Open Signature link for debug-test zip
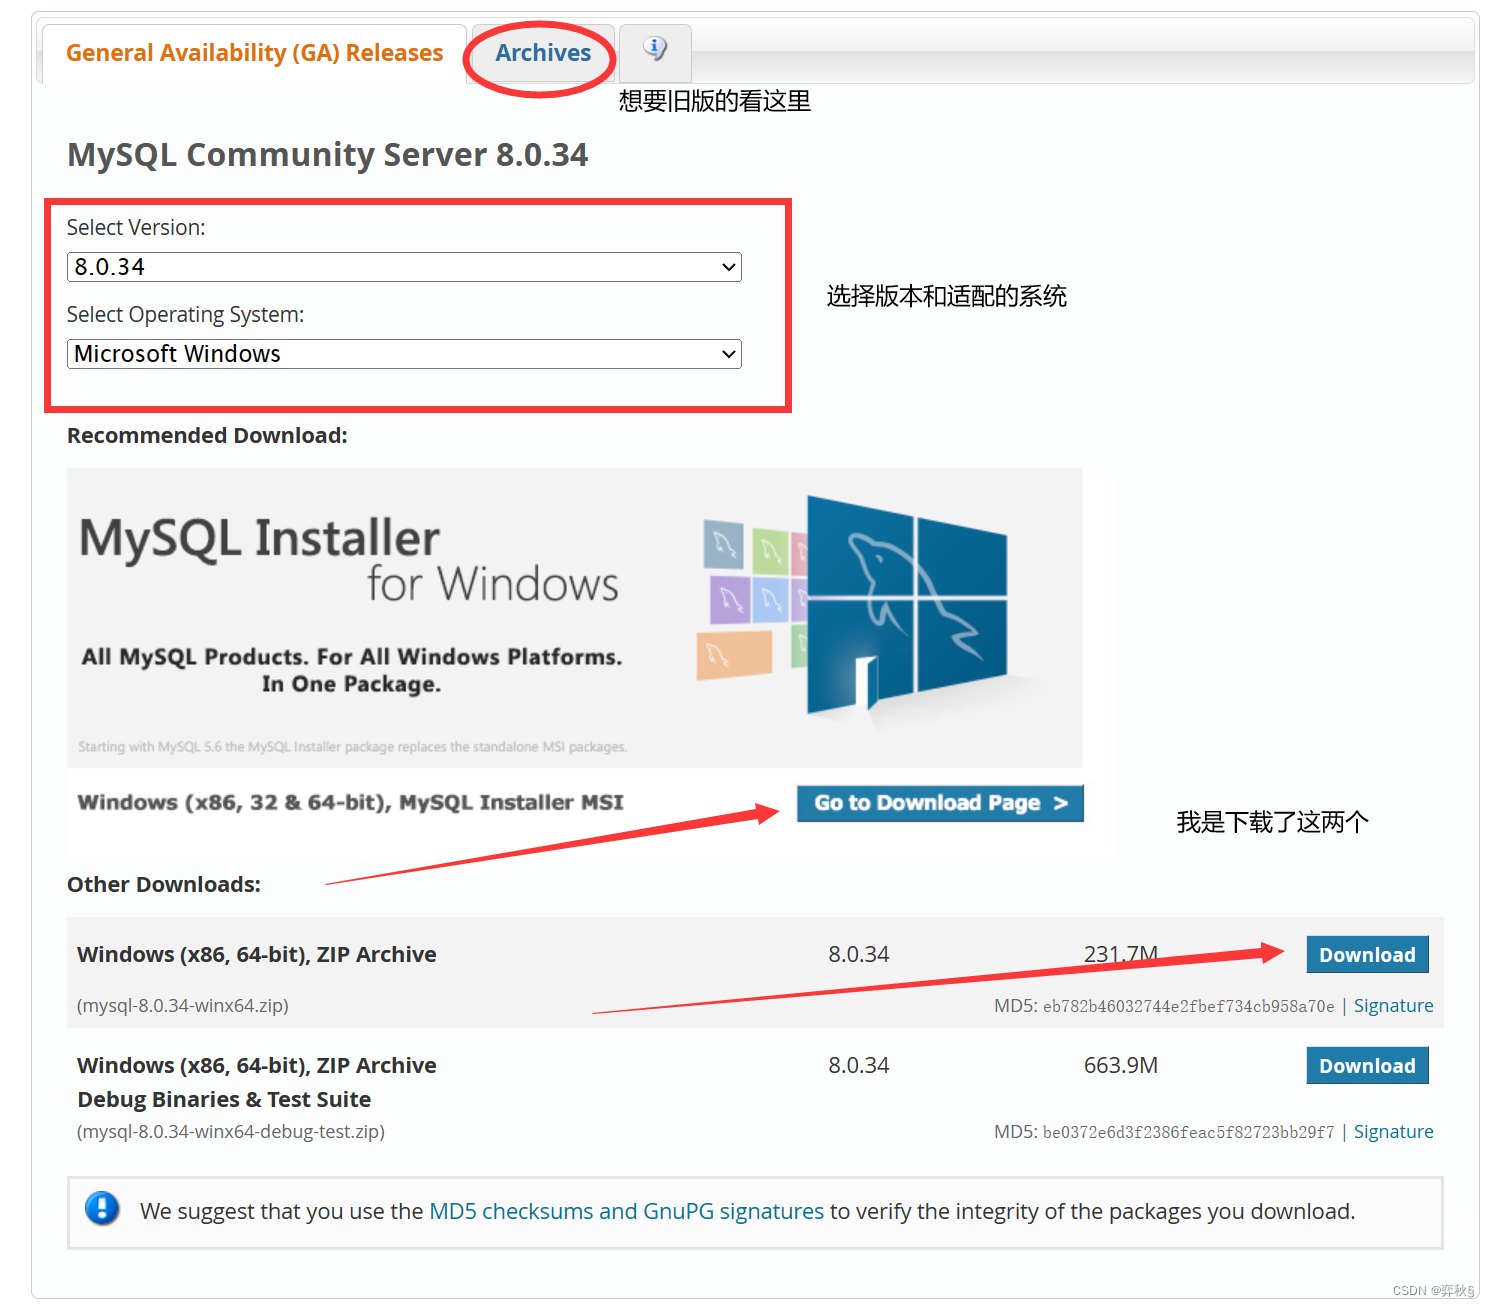This screenshot has height=1307, width=1489. (1393, 1132)
